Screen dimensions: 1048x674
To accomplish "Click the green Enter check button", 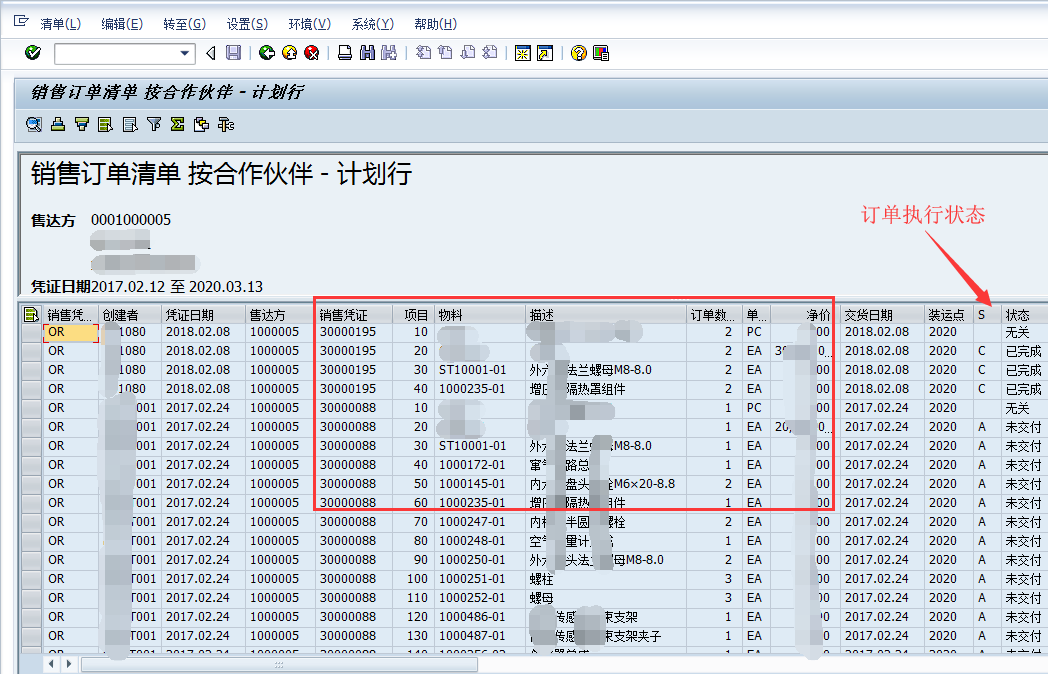I will (34, 52).
